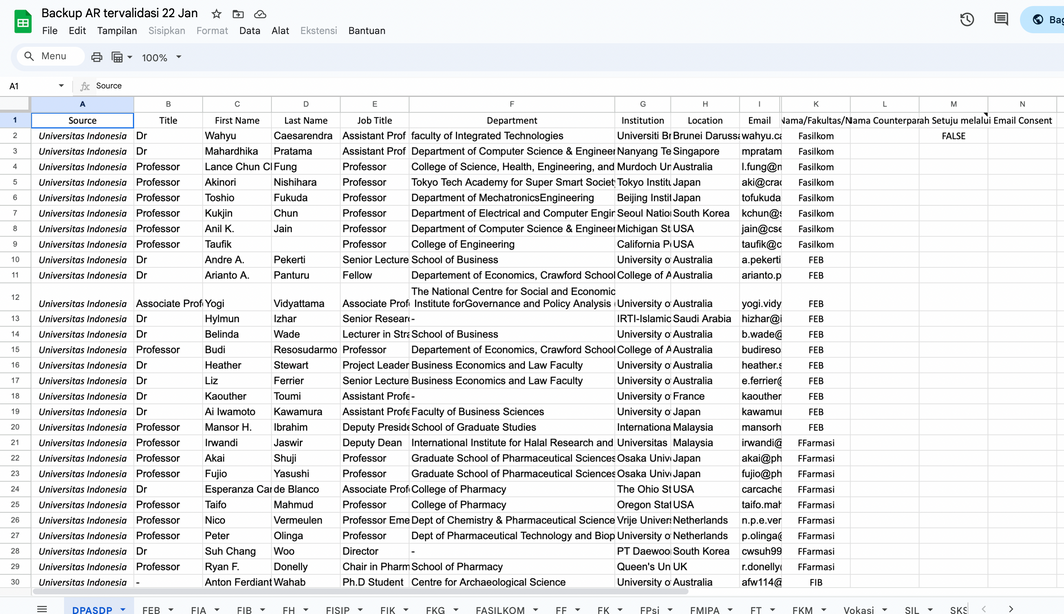
Task: Open the Data menu
Action: pyautogui.click(x=249, y=31)
